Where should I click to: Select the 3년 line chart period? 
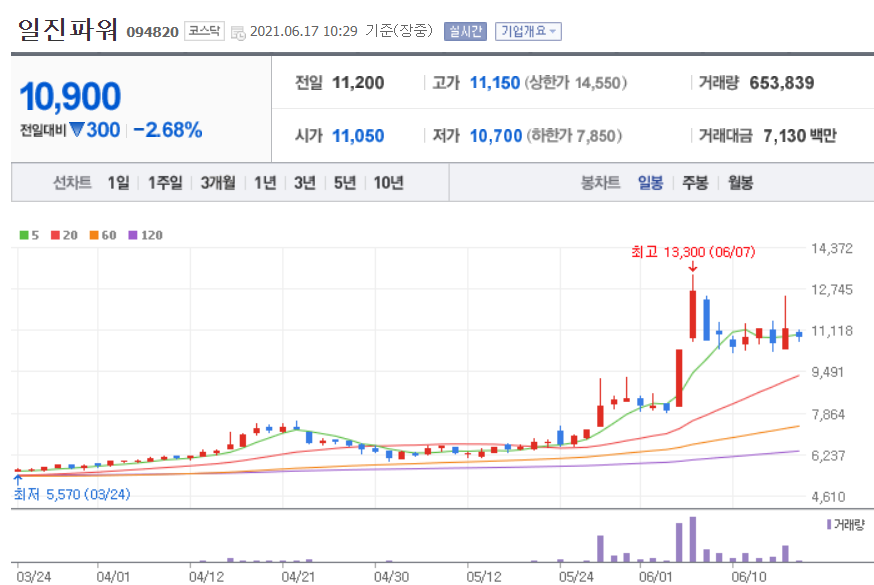tap(305, 183)
